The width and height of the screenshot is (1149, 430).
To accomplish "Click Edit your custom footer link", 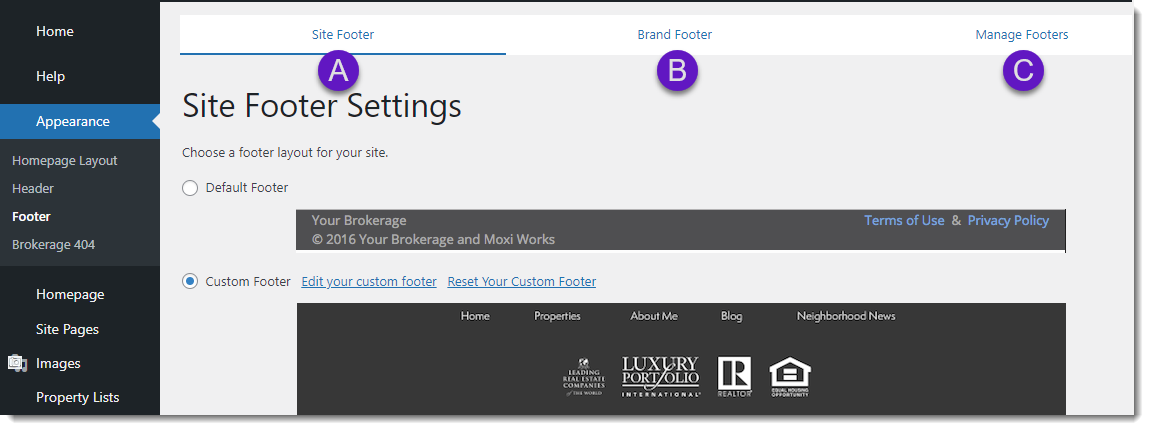I will tap(369, 282).
